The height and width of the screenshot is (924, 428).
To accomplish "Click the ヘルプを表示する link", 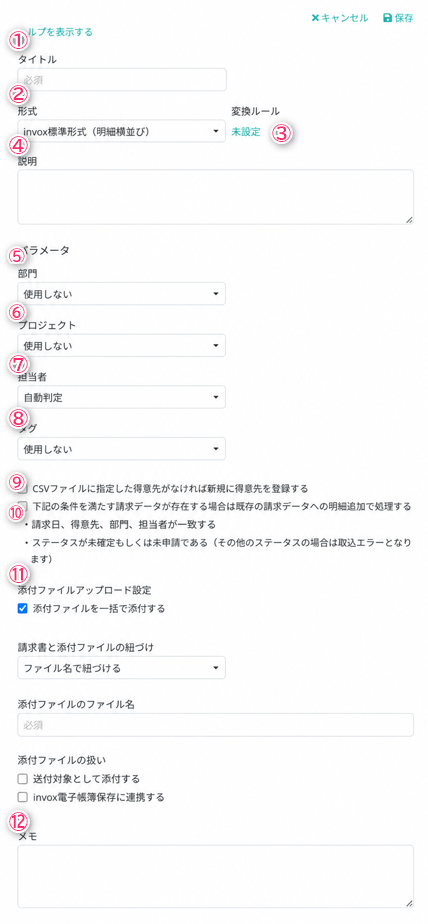I will pyautogui.click(x=55, y=32).
